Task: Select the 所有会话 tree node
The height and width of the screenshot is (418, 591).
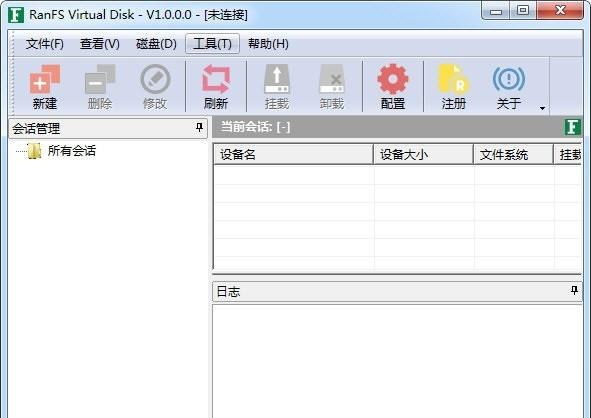Action: pyautogui.click(x=72, y=151)
